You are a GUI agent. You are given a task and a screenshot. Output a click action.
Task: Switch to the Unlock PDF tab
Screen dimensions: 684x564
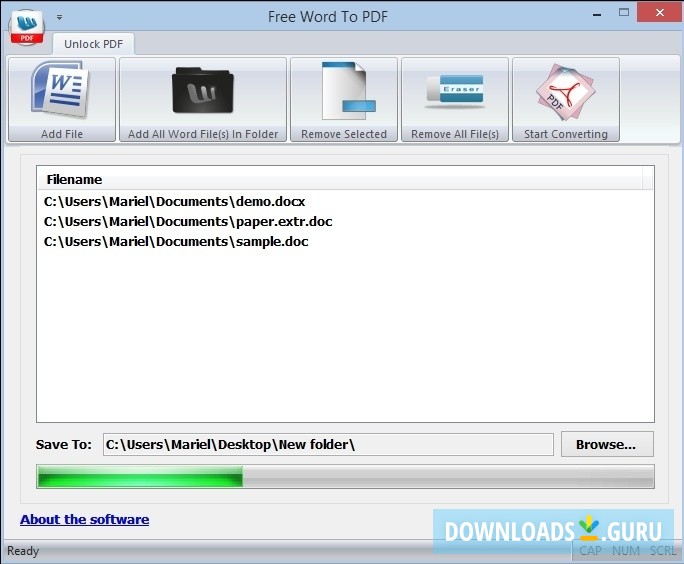pos(93,44)
